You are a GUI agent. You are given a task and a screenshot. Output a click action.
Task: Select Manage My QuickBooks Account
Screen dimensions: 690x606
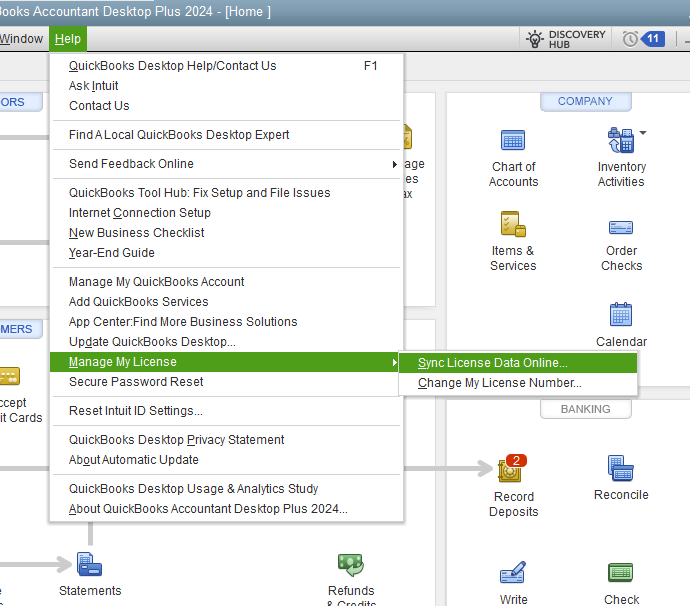pyautogui.click(x=226, y=282)
